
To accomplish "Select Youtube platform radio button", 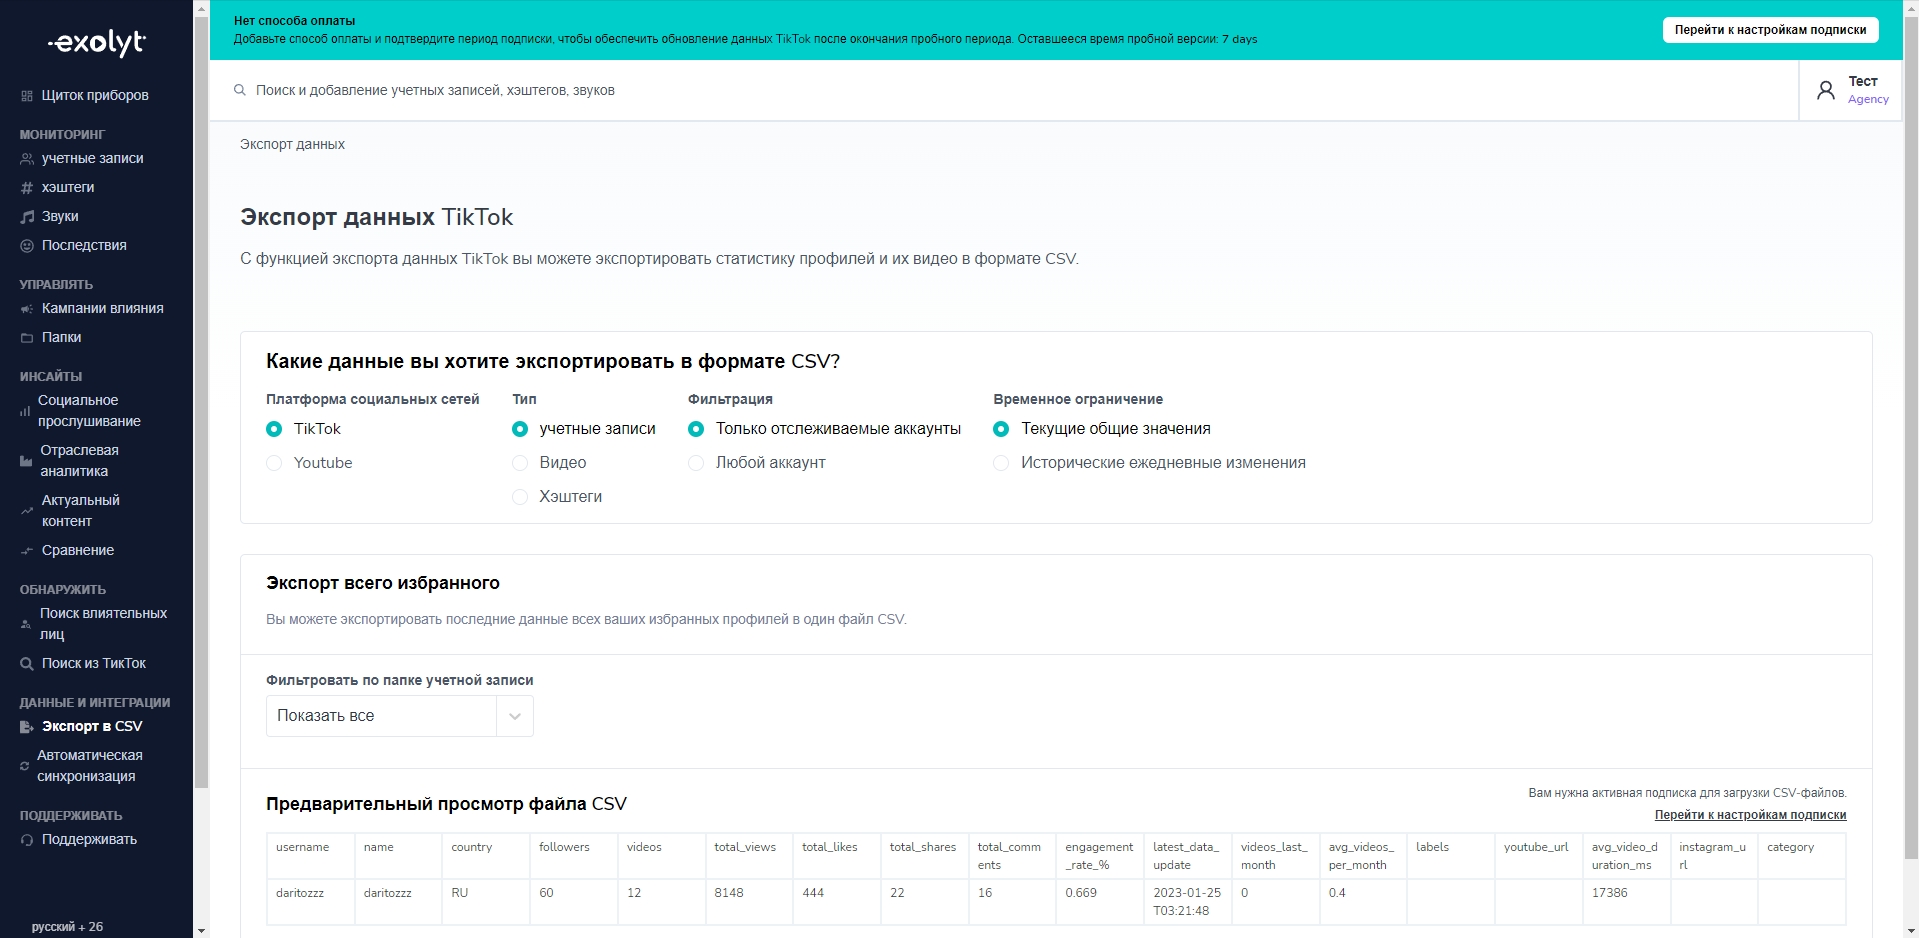I will [274, 463].
